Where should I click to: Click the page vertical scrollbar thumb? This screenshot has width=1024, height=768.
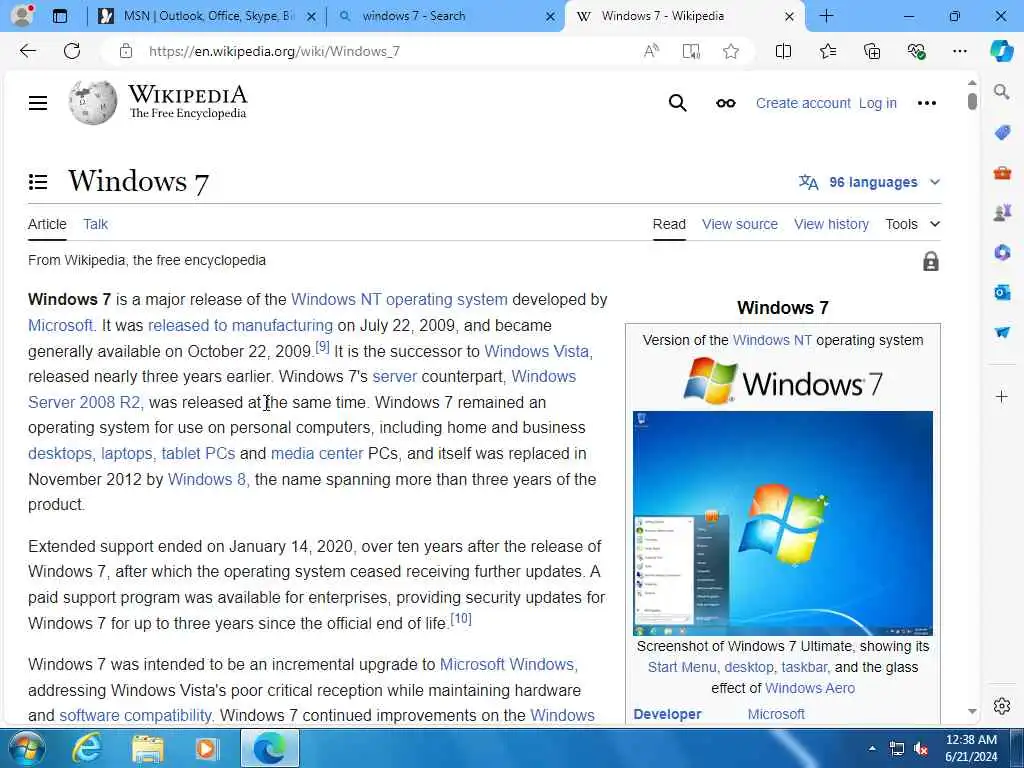click(972, 102)
